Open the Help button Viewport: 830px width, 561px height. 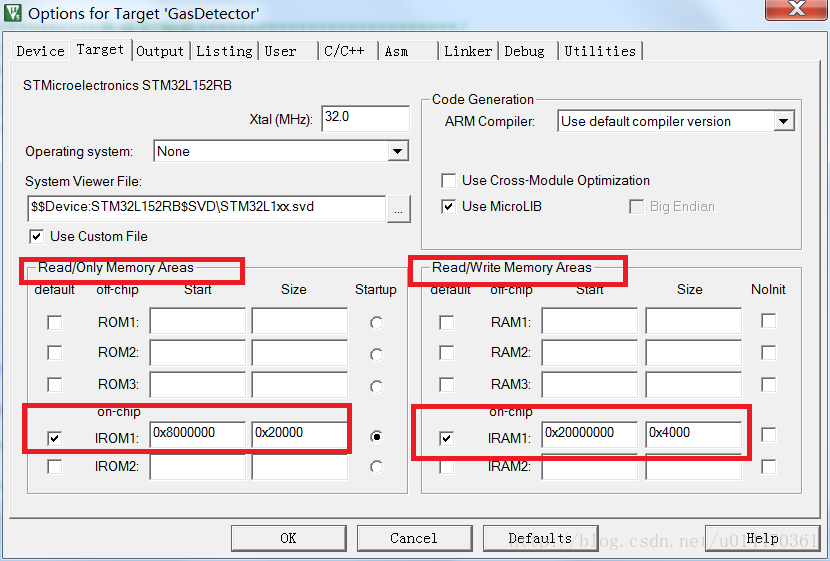(762, 538)
